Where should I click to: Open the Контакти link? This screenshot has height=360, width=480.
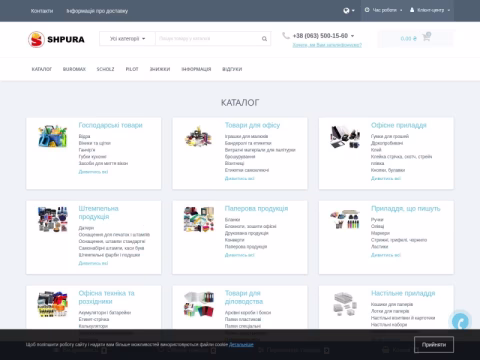tap(42, 11)
